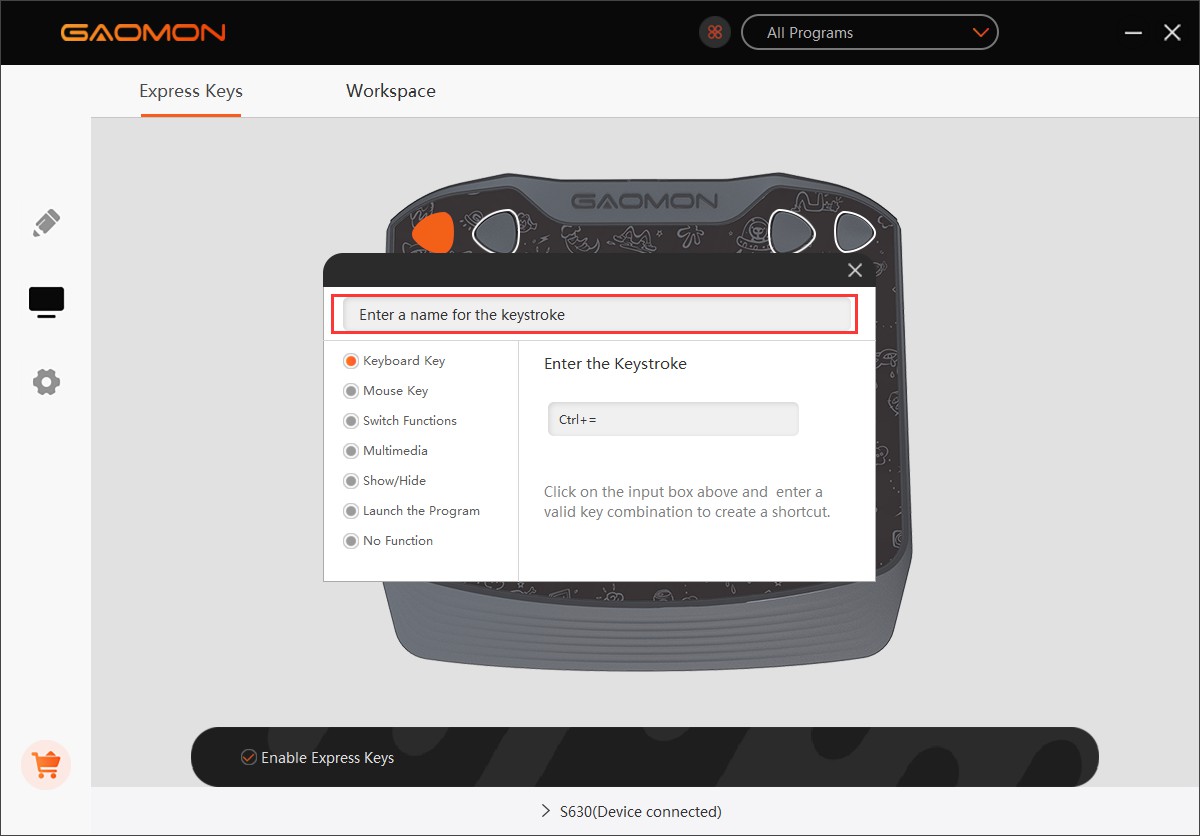1200x836 pixels.
Task: Switch to the Workspace tab
Action: (x=390, y=91)
